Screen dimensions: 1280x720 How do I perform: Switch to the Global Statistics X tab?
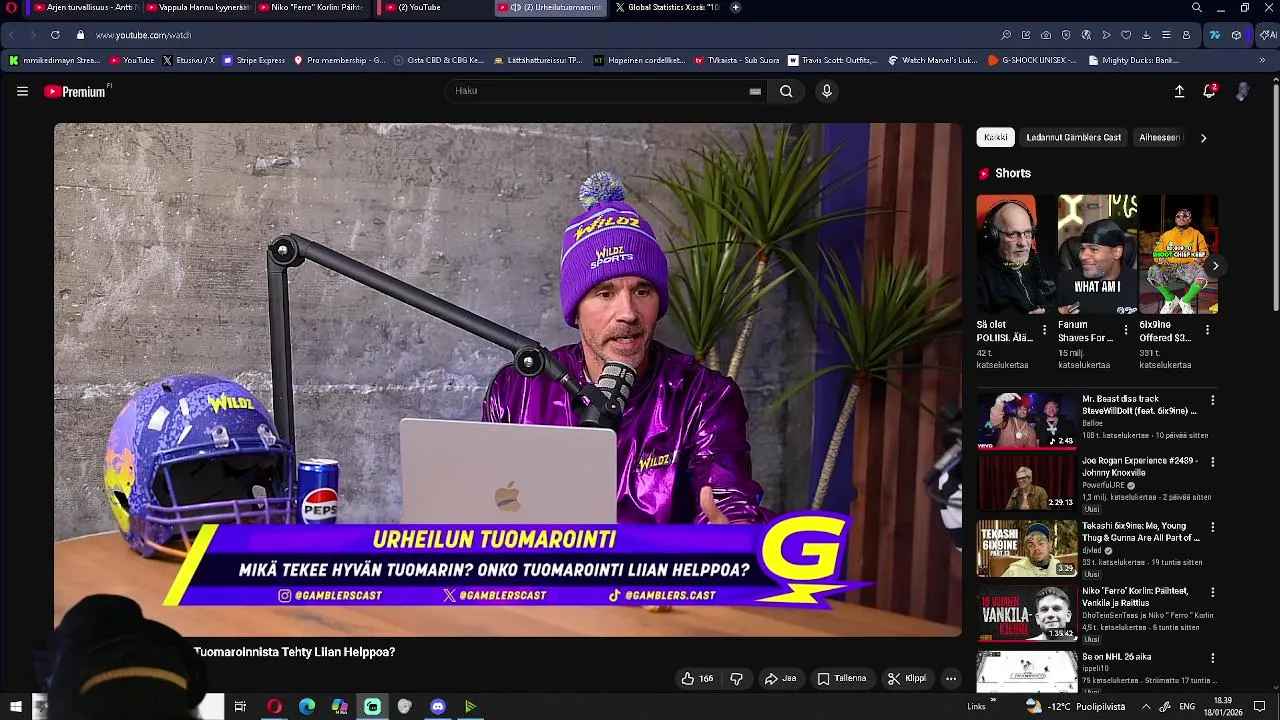coord(667,7)
